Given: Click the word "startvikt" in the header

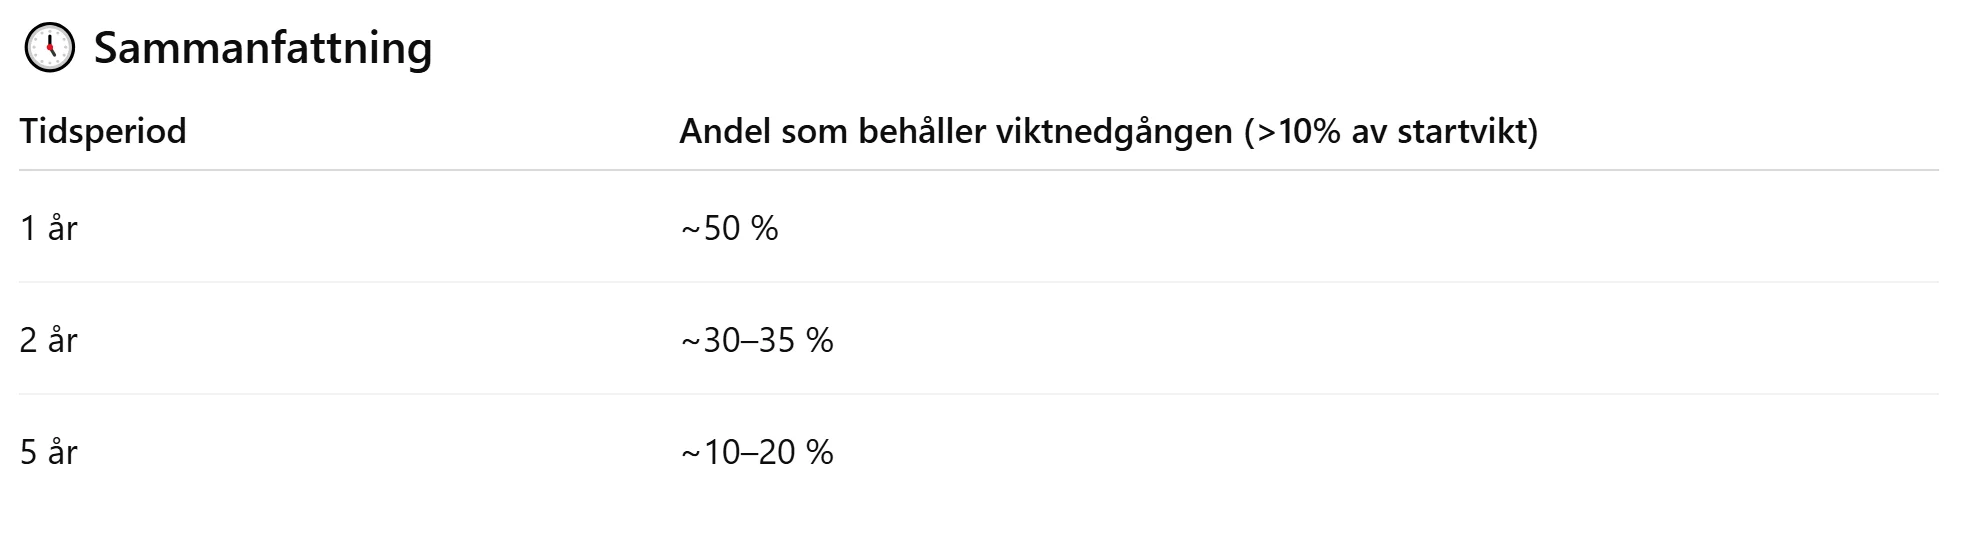Looking at the screenshot, I should pos(1463,131).
